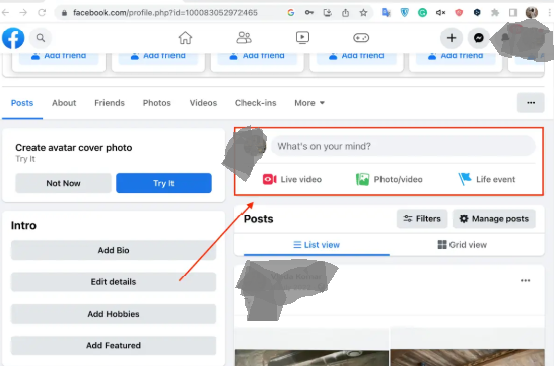Click the browser address bar URL
This screenshot has width=554, height=366.
165,13
